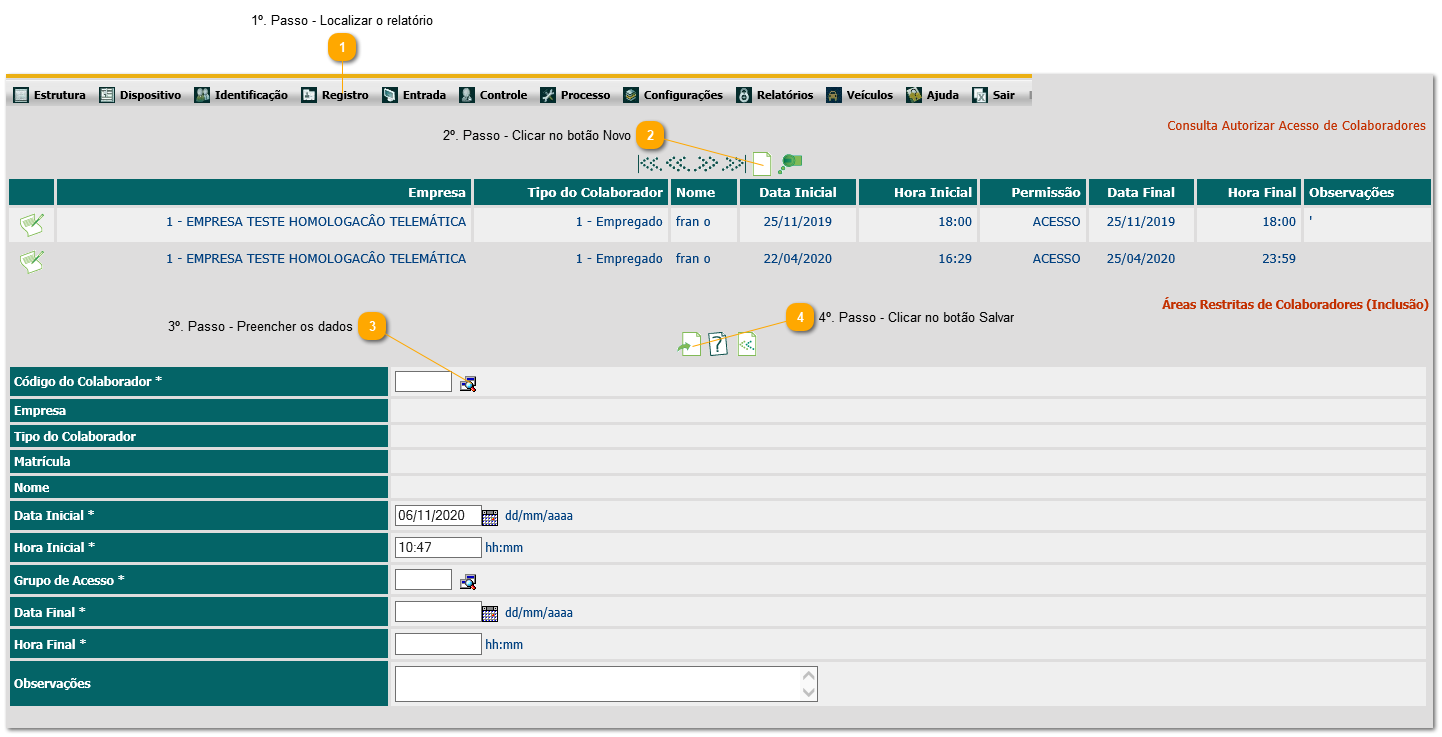Open the Dispositivo menu
Viewport: 1442px width, 737px height.
pyautogui.click(x=140, y=95)
